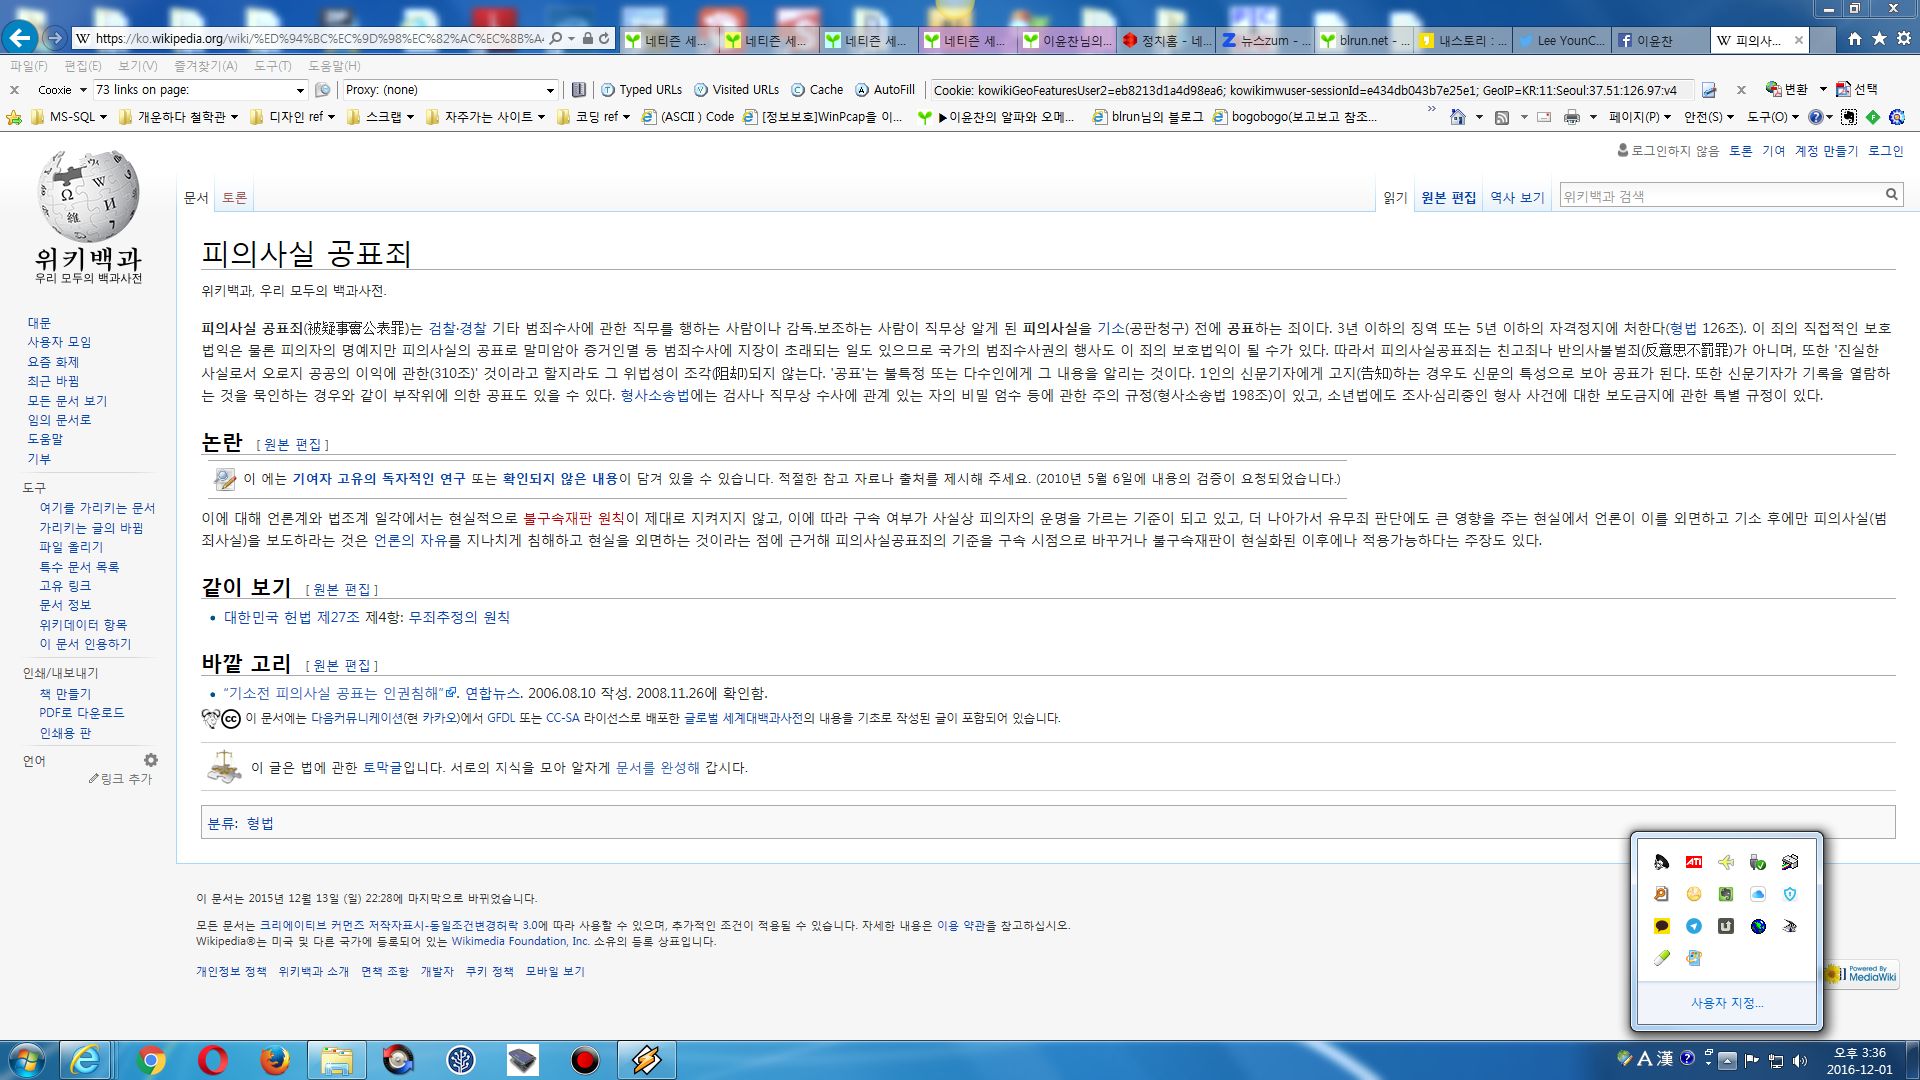The height and width of the screenshot is (1080, 1920).
Task: Click the Typed URLs toolbar button
Action: click(640, 90)
